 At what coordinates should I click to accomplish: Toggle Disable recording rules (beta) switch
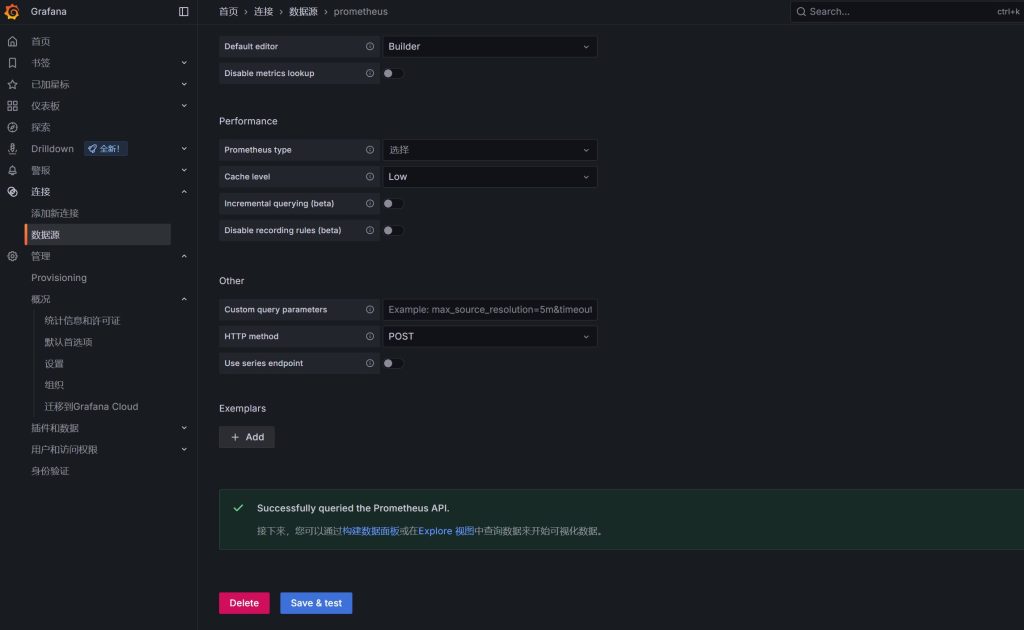click(393, 230)
